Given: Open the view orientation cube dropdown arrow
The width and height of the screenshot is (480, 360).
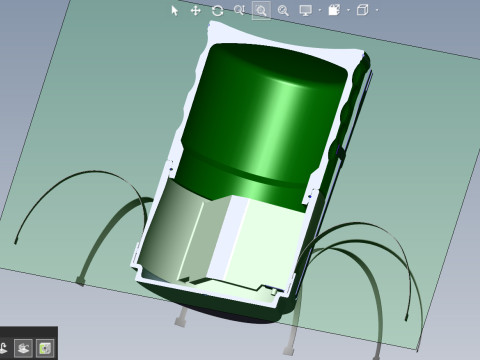Looking at the screenshot, I should click(377, 11).
